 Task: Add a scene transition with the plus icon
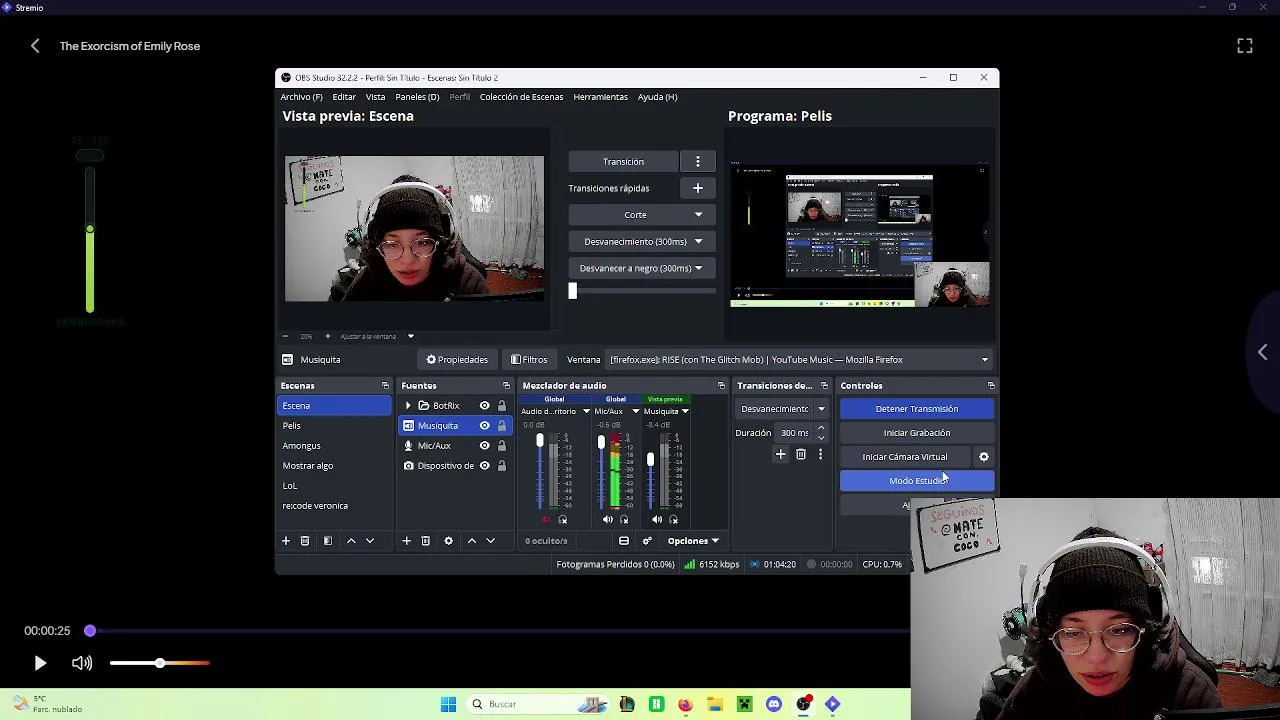781,454
